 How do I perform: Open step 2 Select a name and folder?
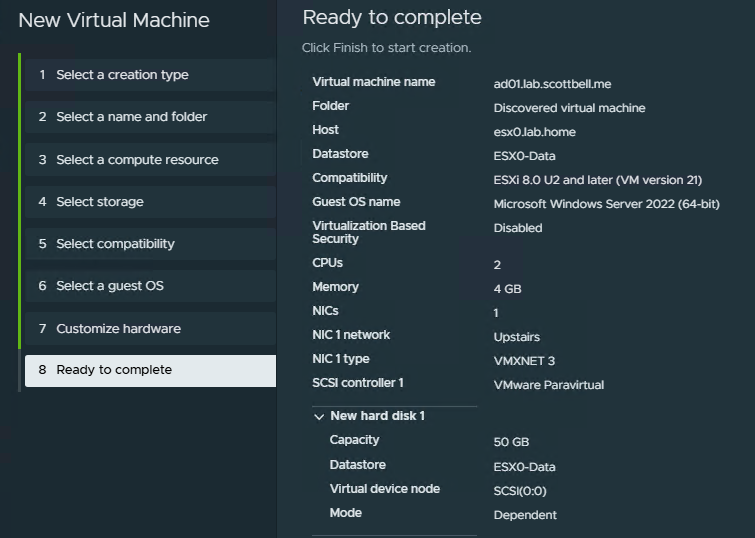pyautogui.click(x=131, y=117)
